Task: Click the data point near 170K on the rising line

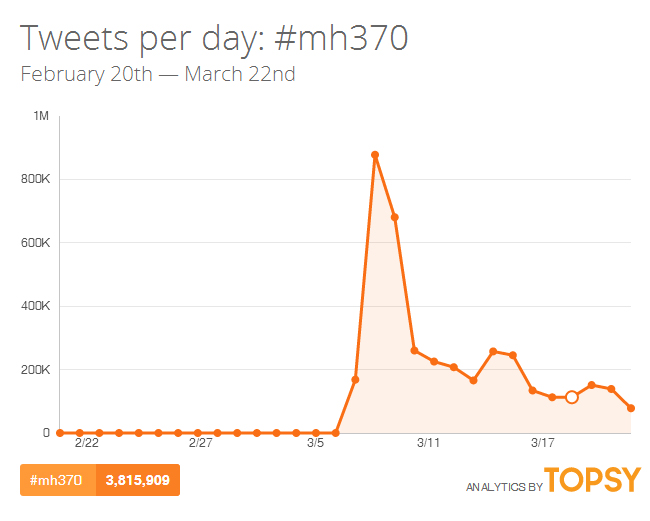Action: click(x=355, y=379)
